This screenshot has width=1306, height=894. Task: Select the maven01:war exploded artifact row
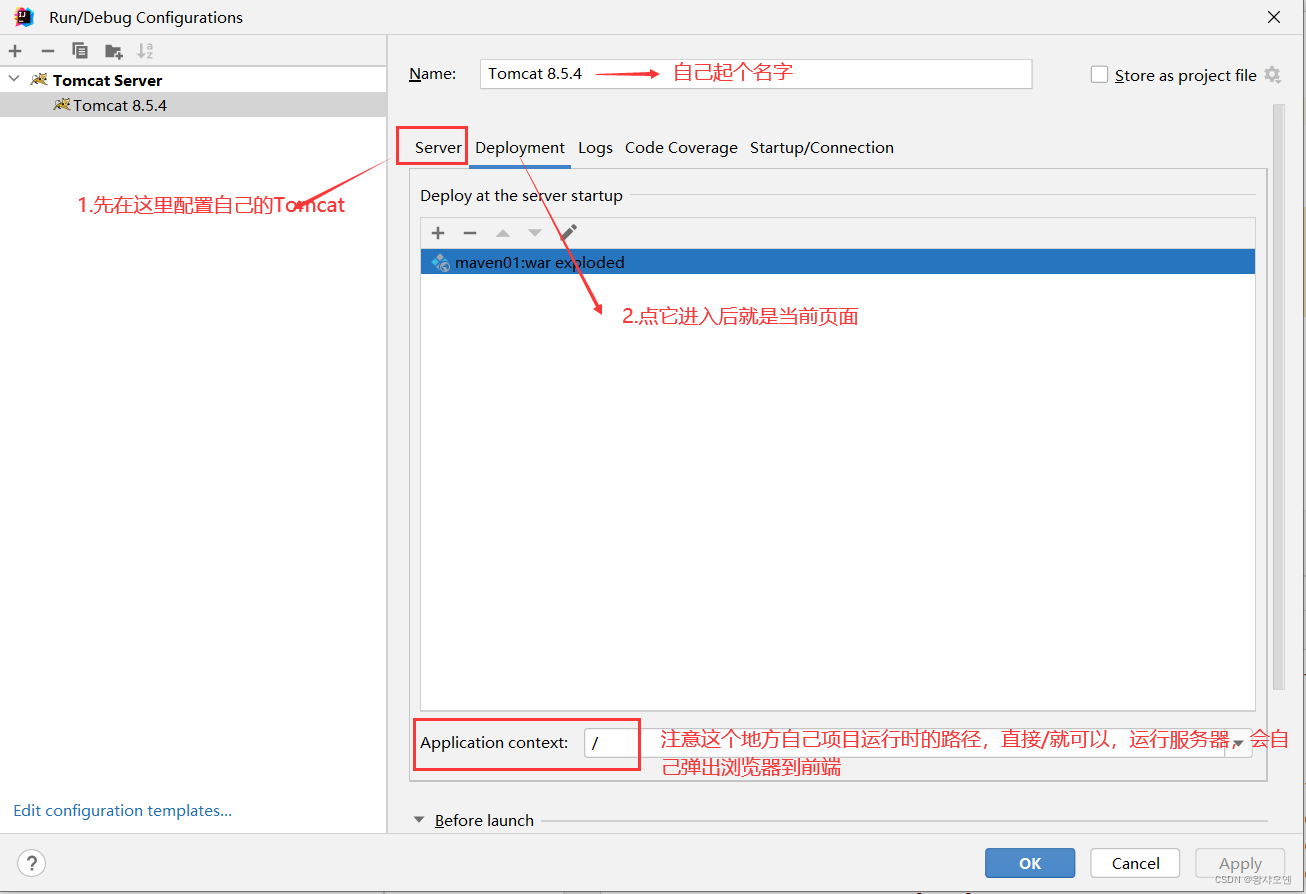[x=837, y=262]
